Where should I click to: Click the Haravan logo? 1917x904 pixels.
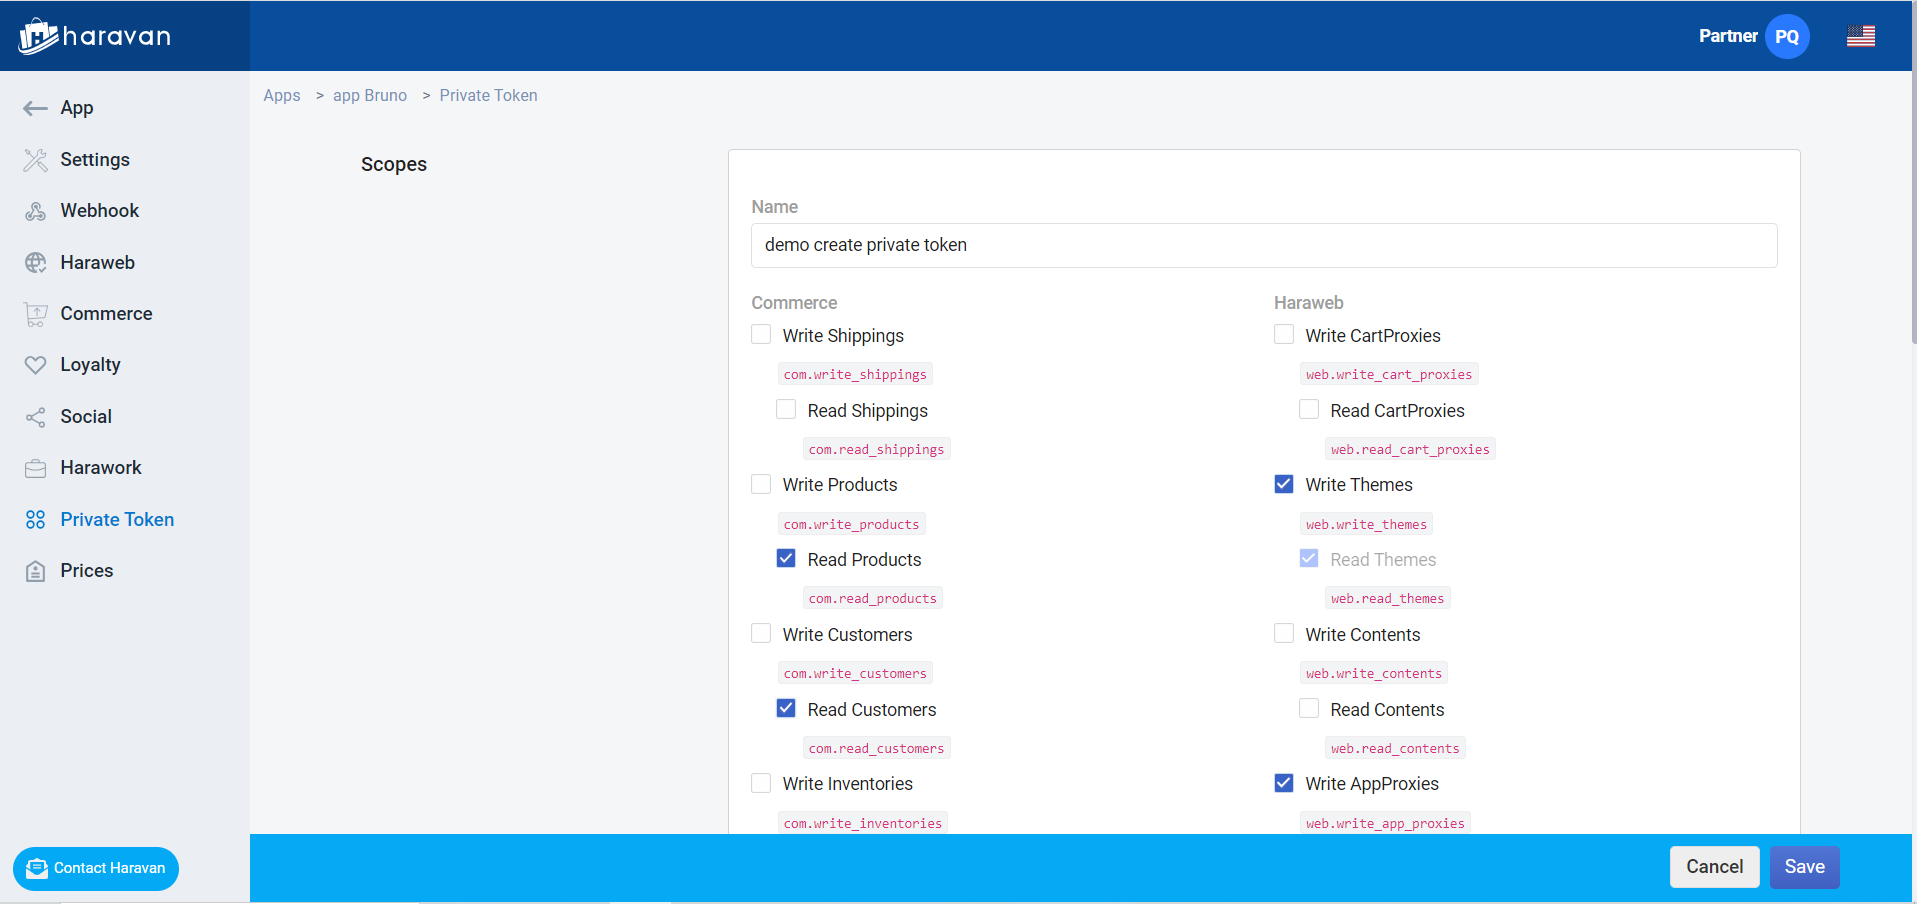(x=95, y=36)
